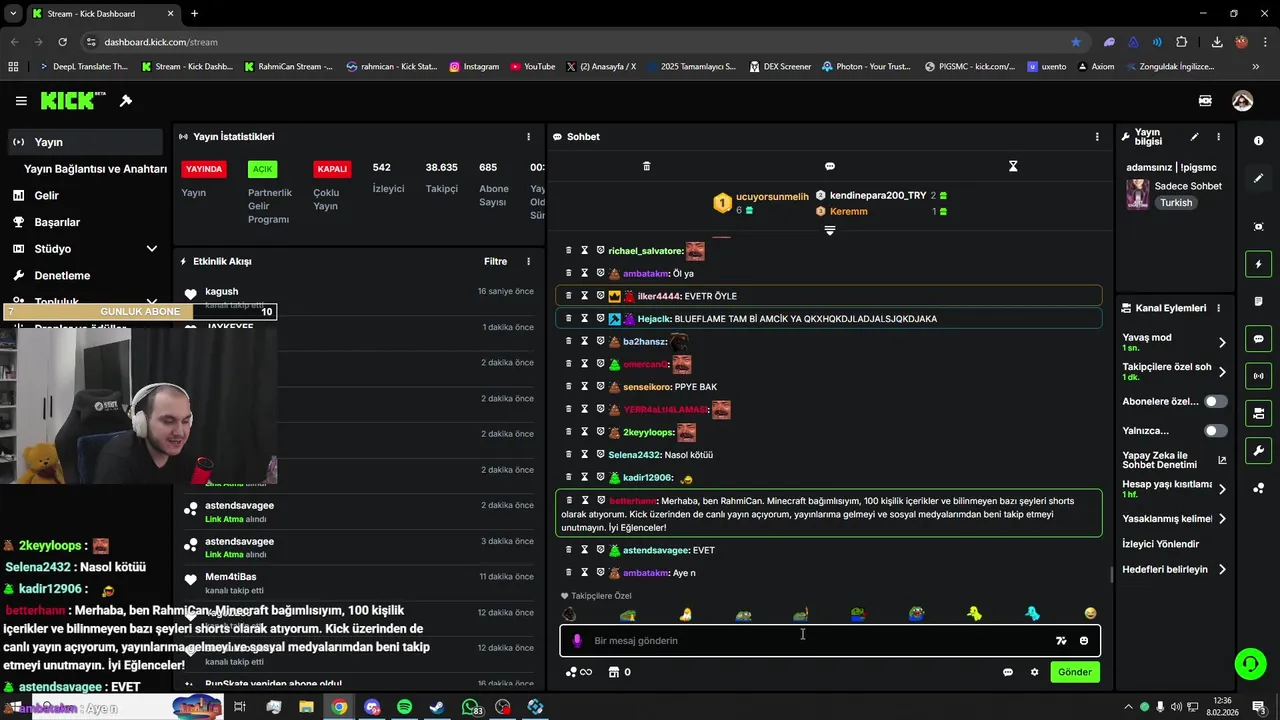Click the Gönder send button
Image resolution: width=1280 pixels, height=720 pixels.
point(1075,672)
